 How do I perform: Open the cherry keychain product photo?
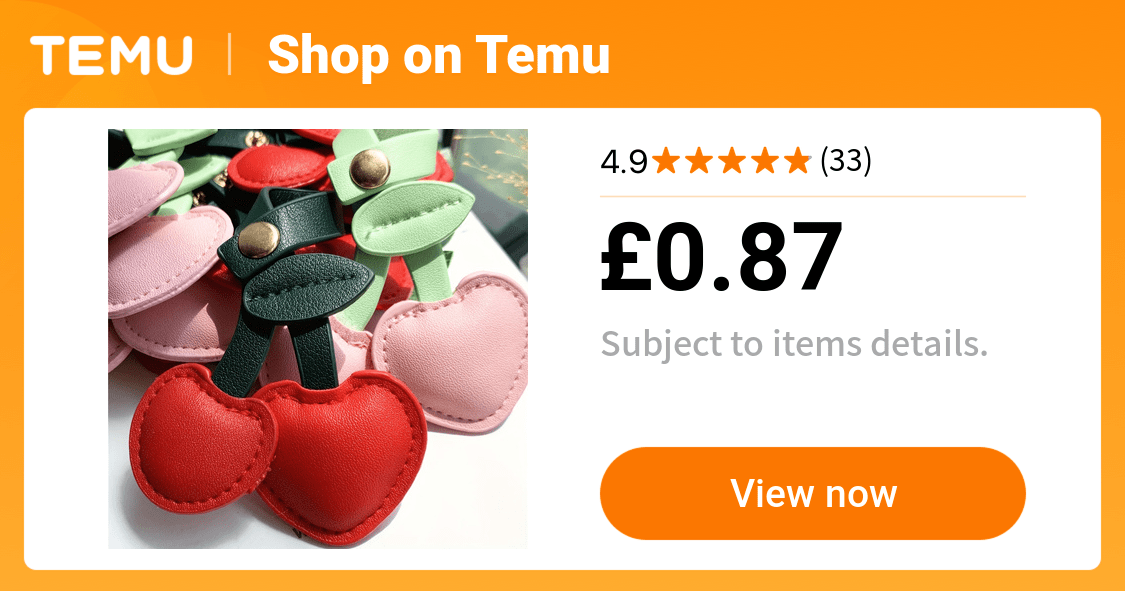(x=318, y=339)
